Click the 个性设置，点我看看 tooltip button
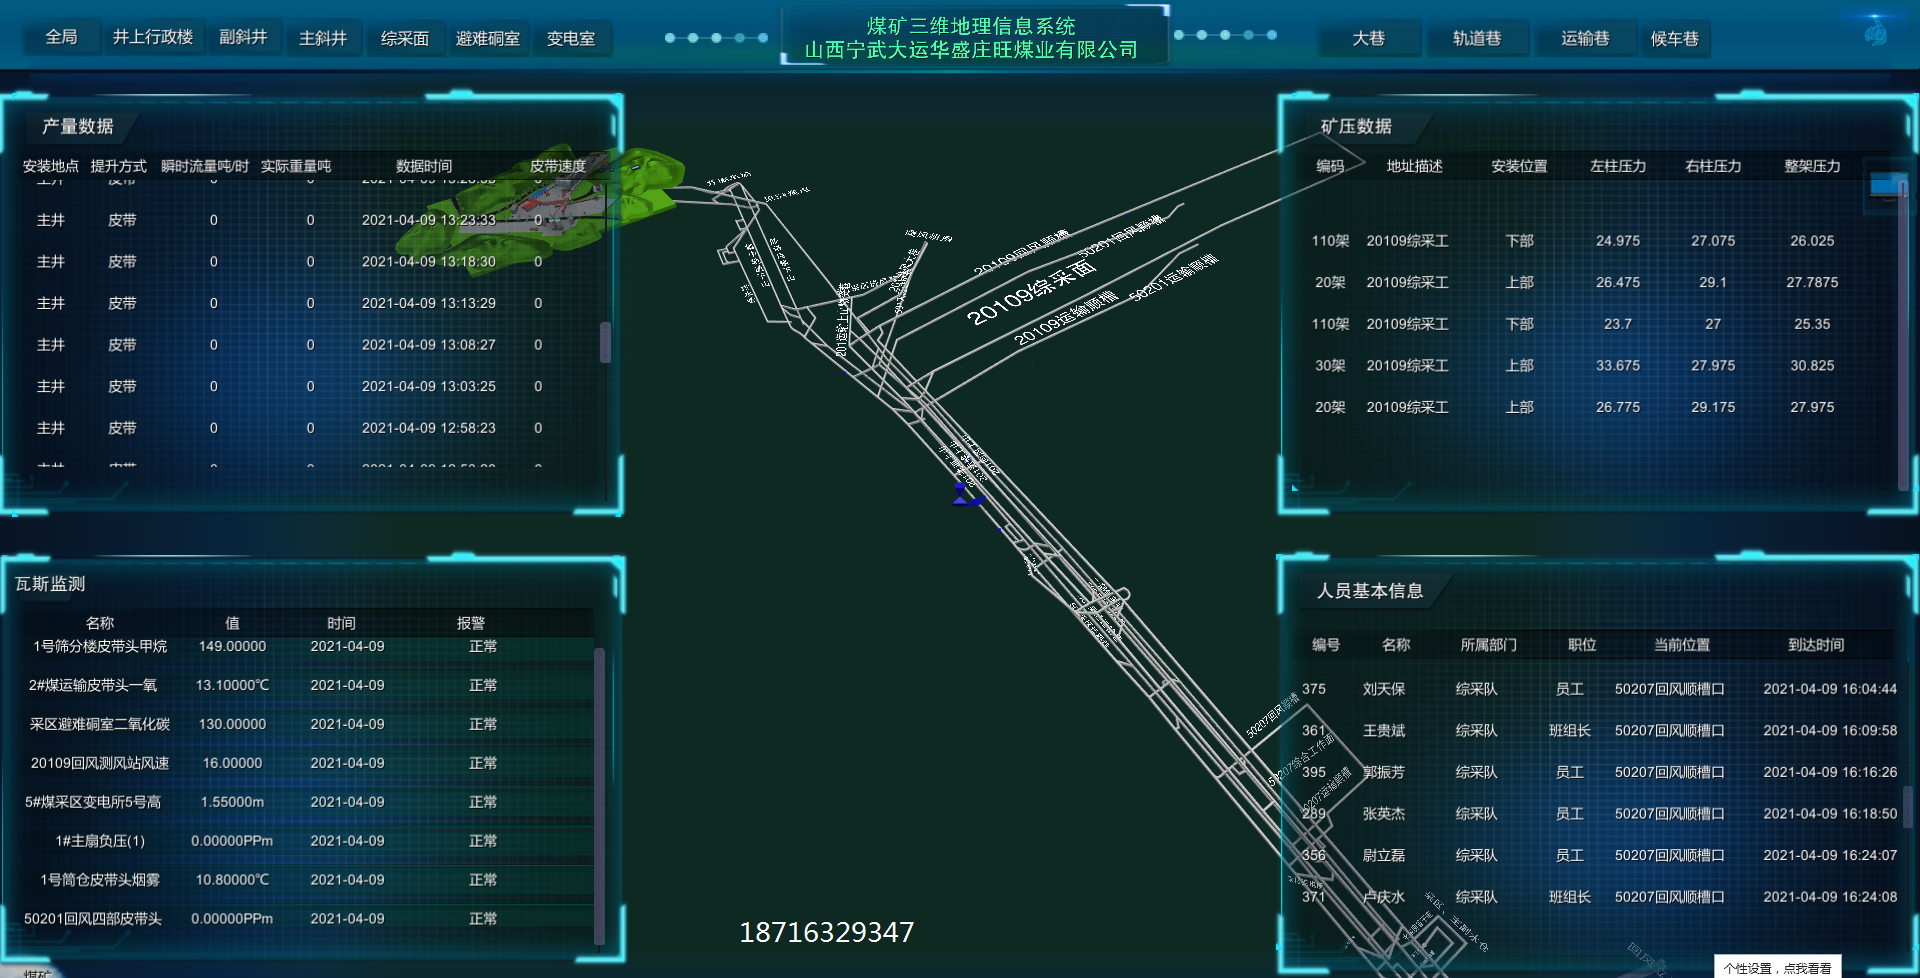Viewport: 1920px width, 978px height. 1777,968
